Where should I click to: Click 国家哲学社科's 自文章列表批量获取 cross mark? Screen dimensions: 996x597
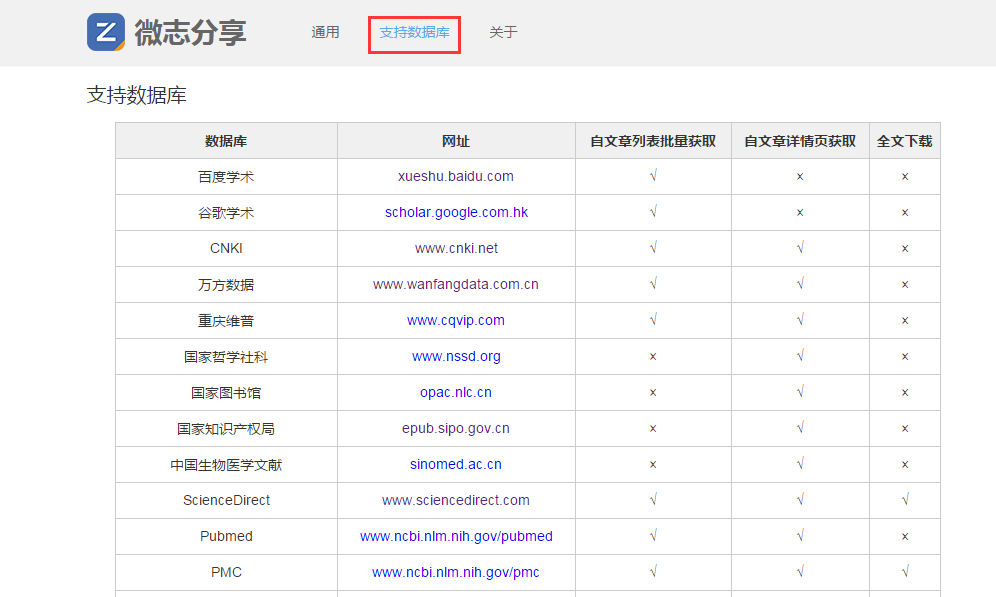click(x=653, y=357)
